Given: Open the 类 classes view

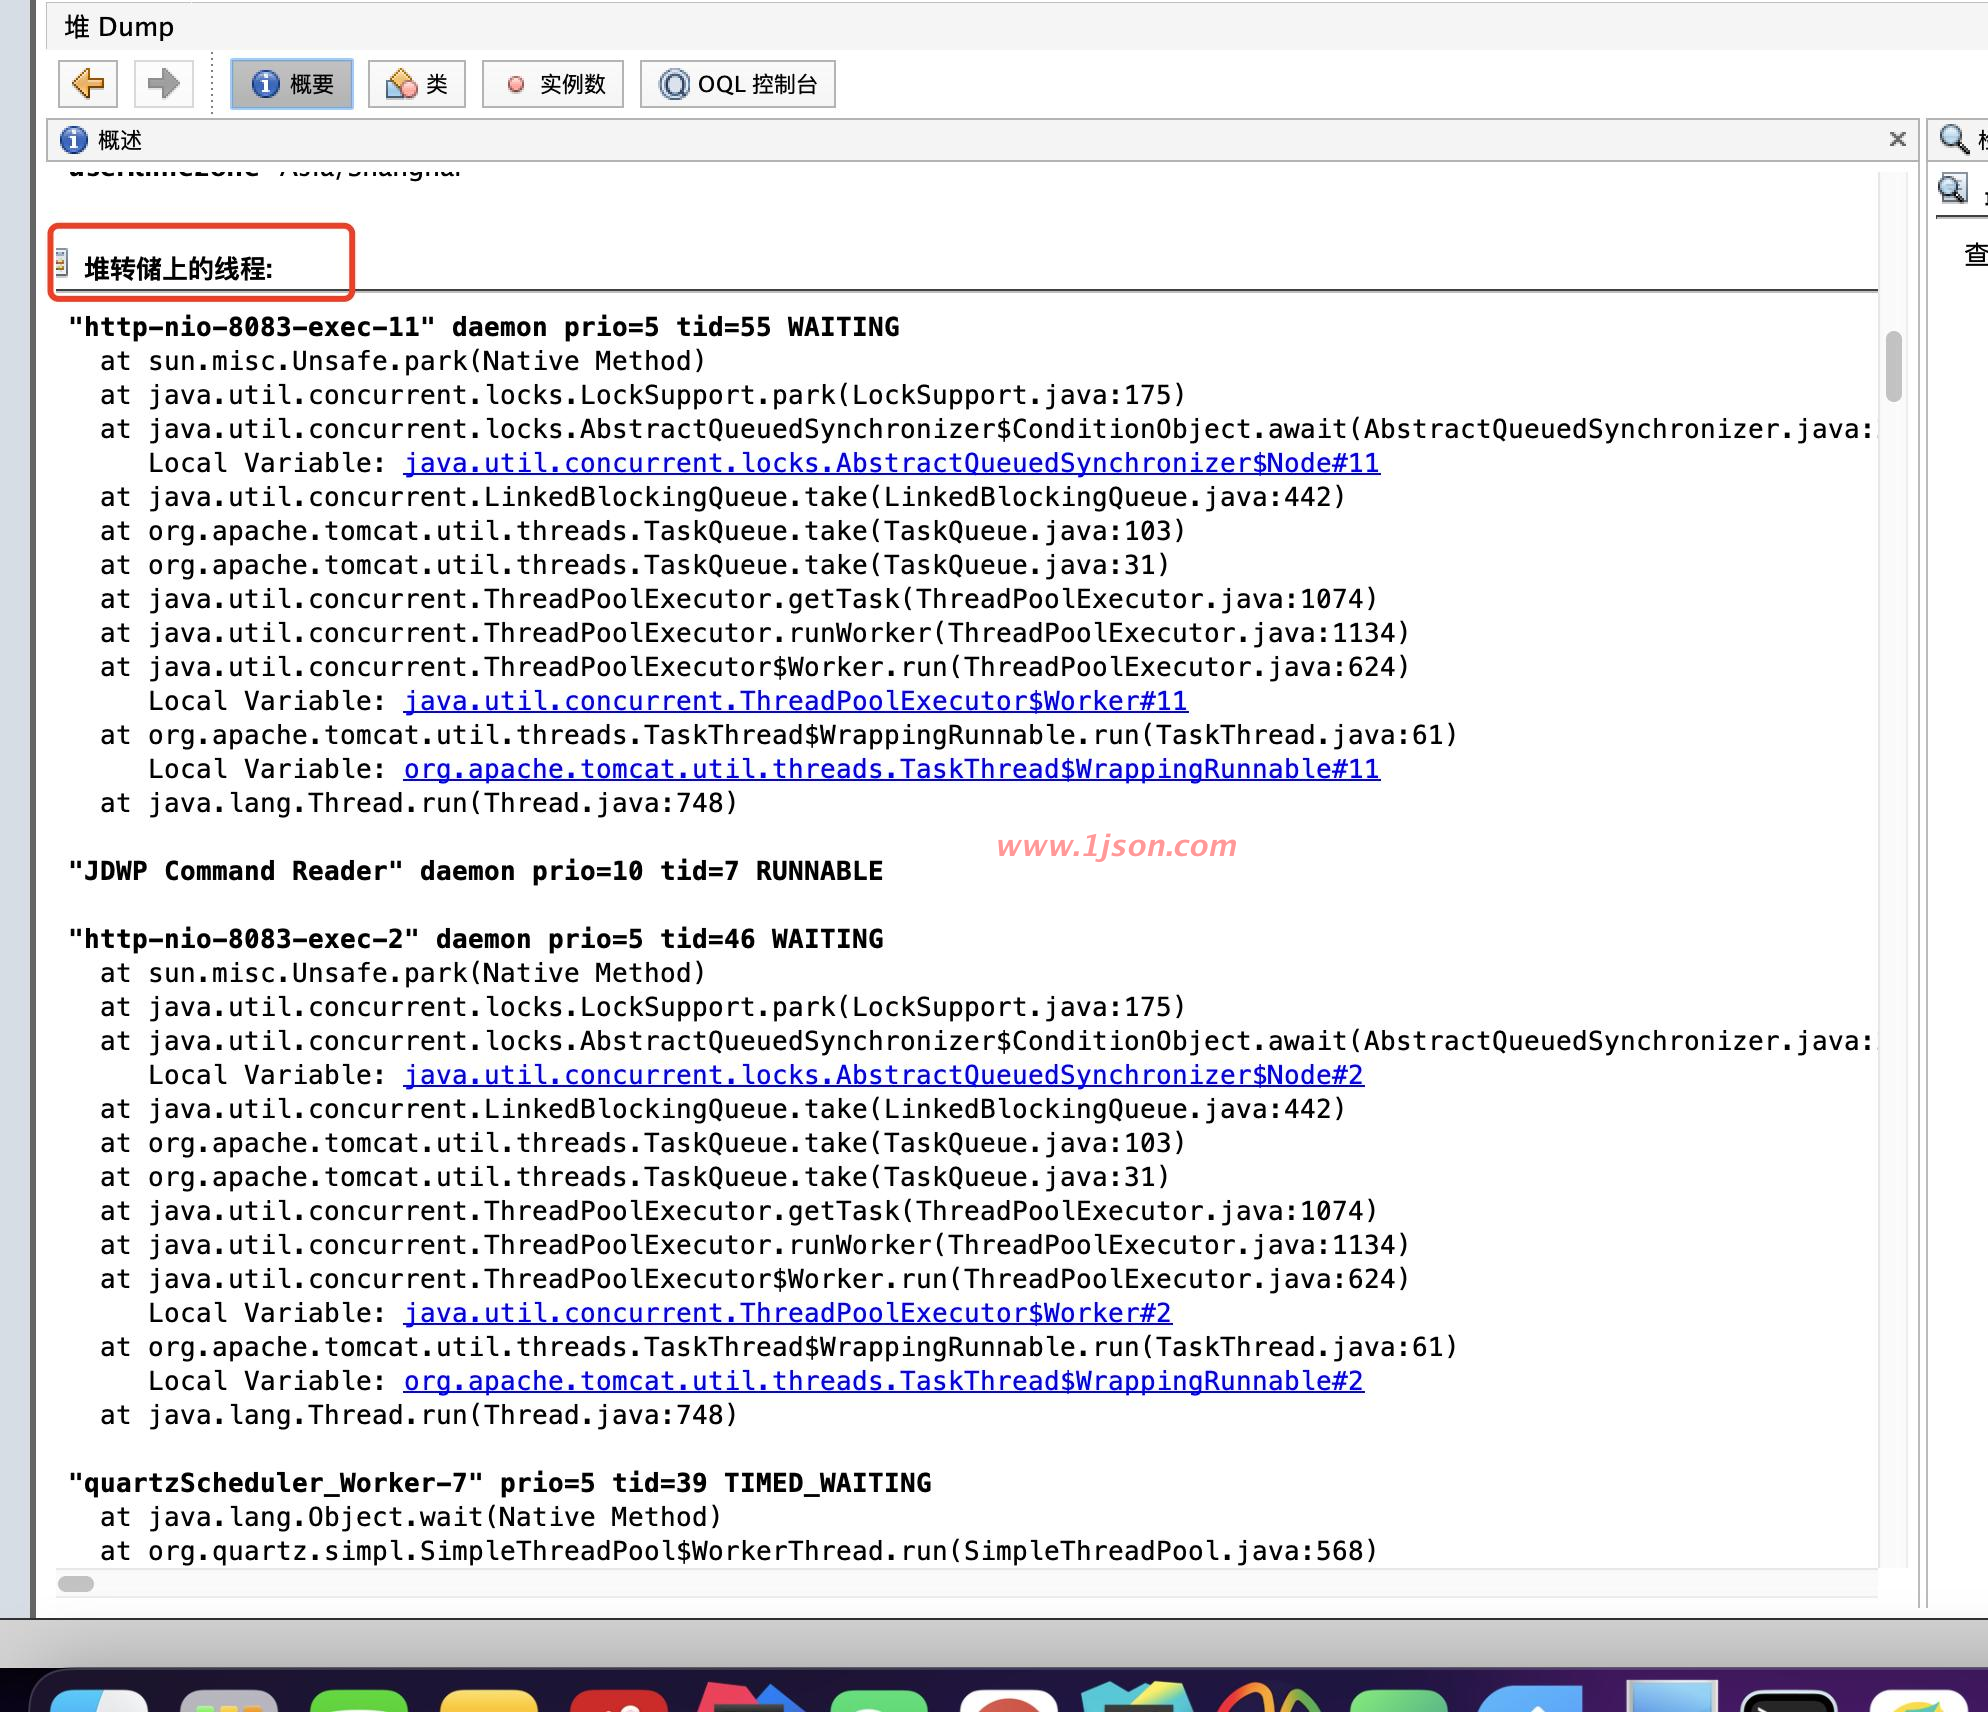Looking at the screenshot, I should [x=417, y=84].
